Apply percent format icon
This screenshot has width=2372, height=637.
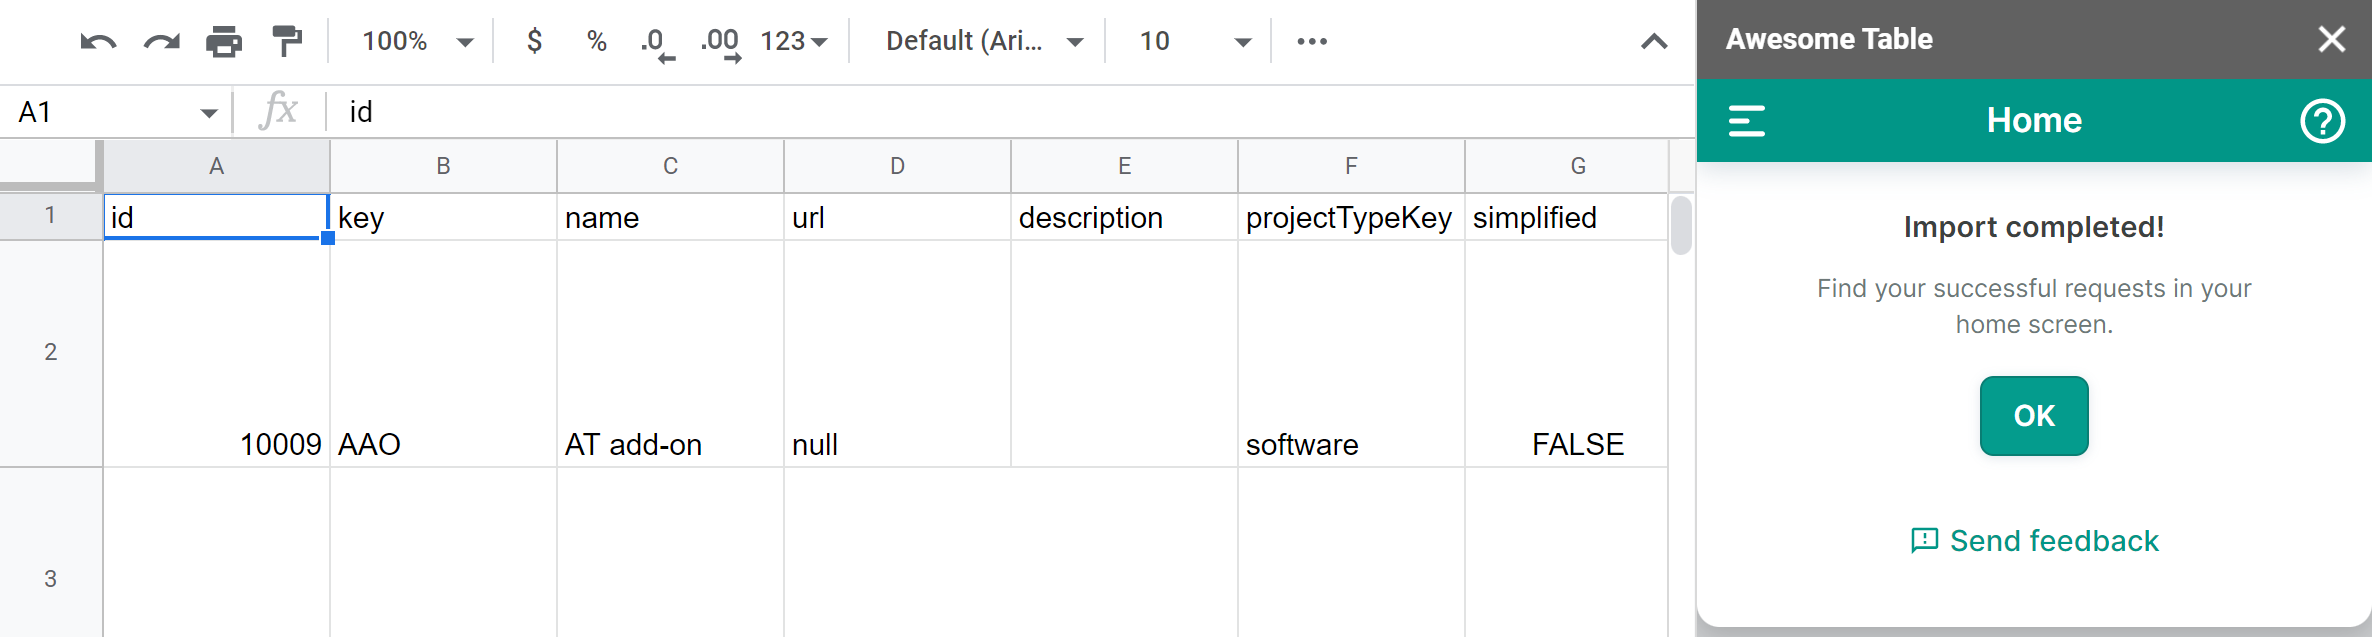(x=597, y=42)
